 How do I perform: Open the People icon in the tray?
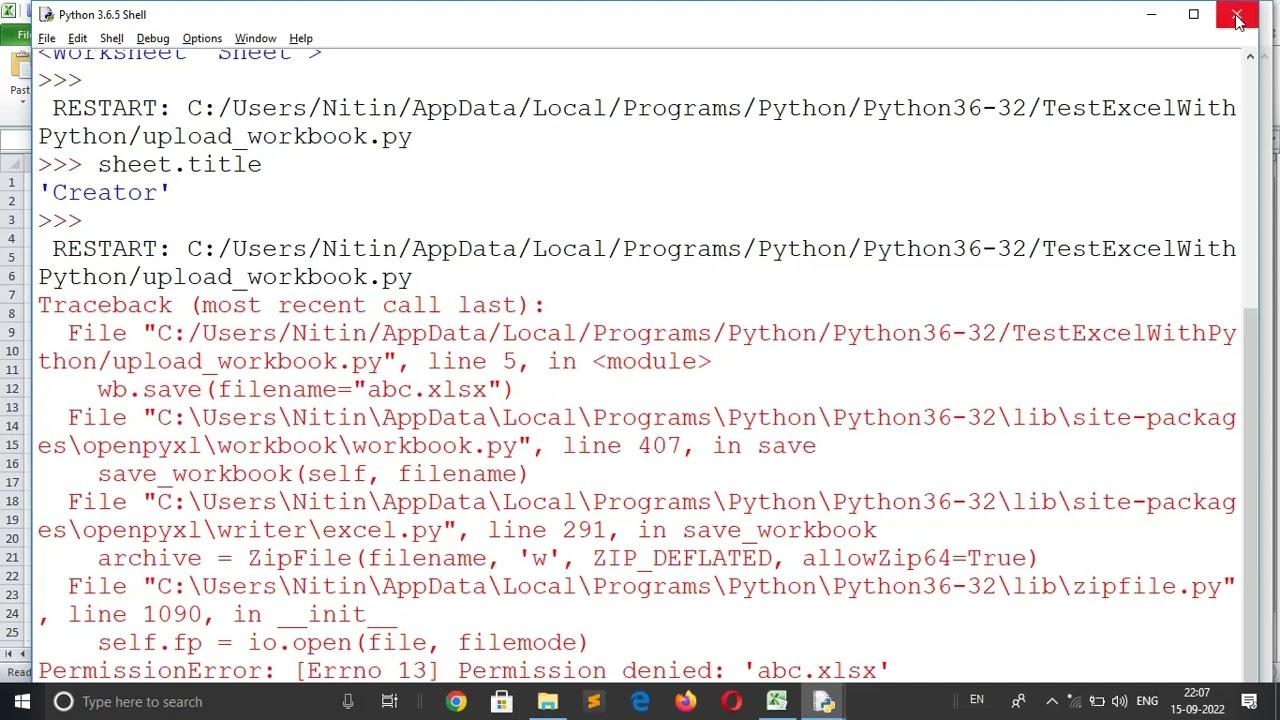pyautogui.click(x=1018, y=701)
